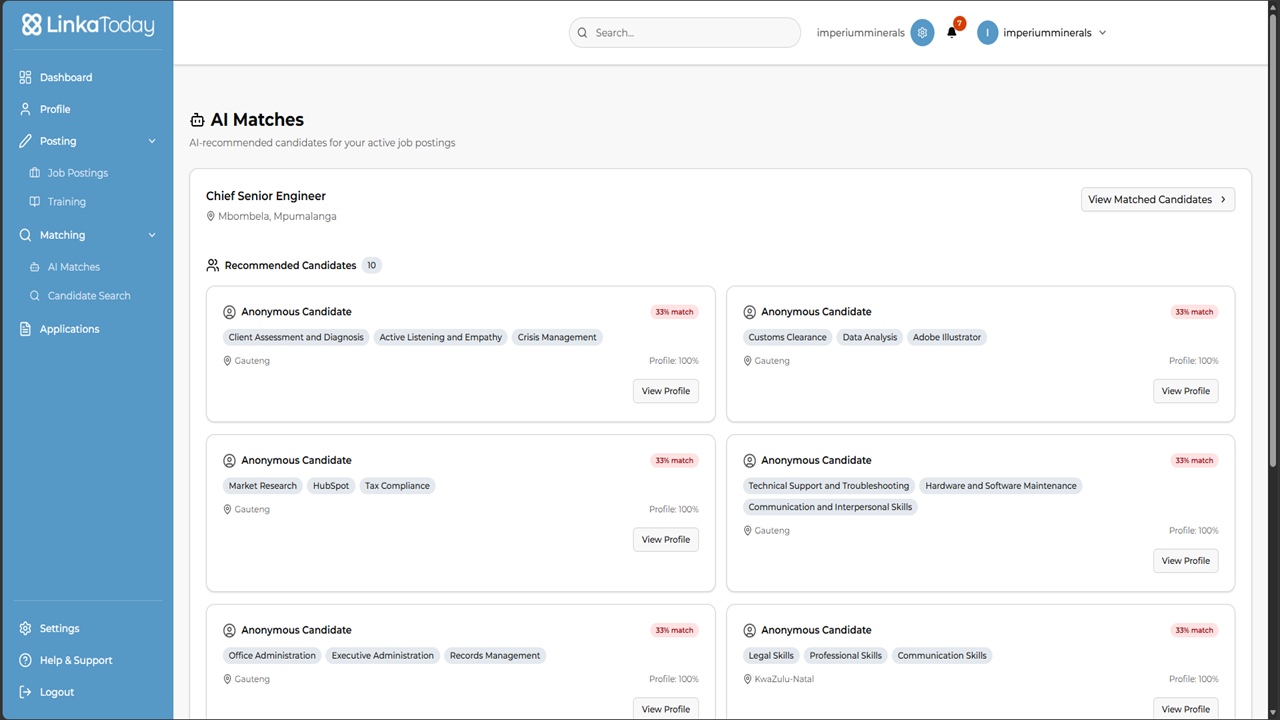Open Candidate Search page
This screenshot has width=1280, height=720.
[89, 296]
